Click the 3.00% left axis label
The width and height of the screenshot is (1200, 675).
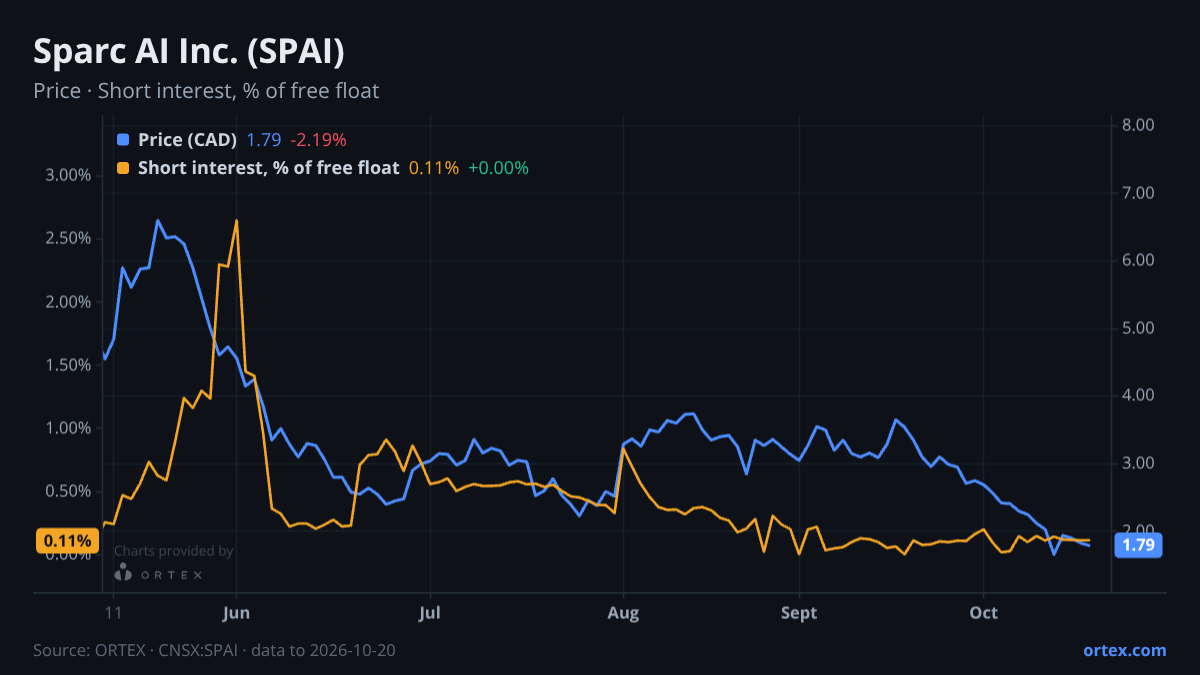click(68, 175)
